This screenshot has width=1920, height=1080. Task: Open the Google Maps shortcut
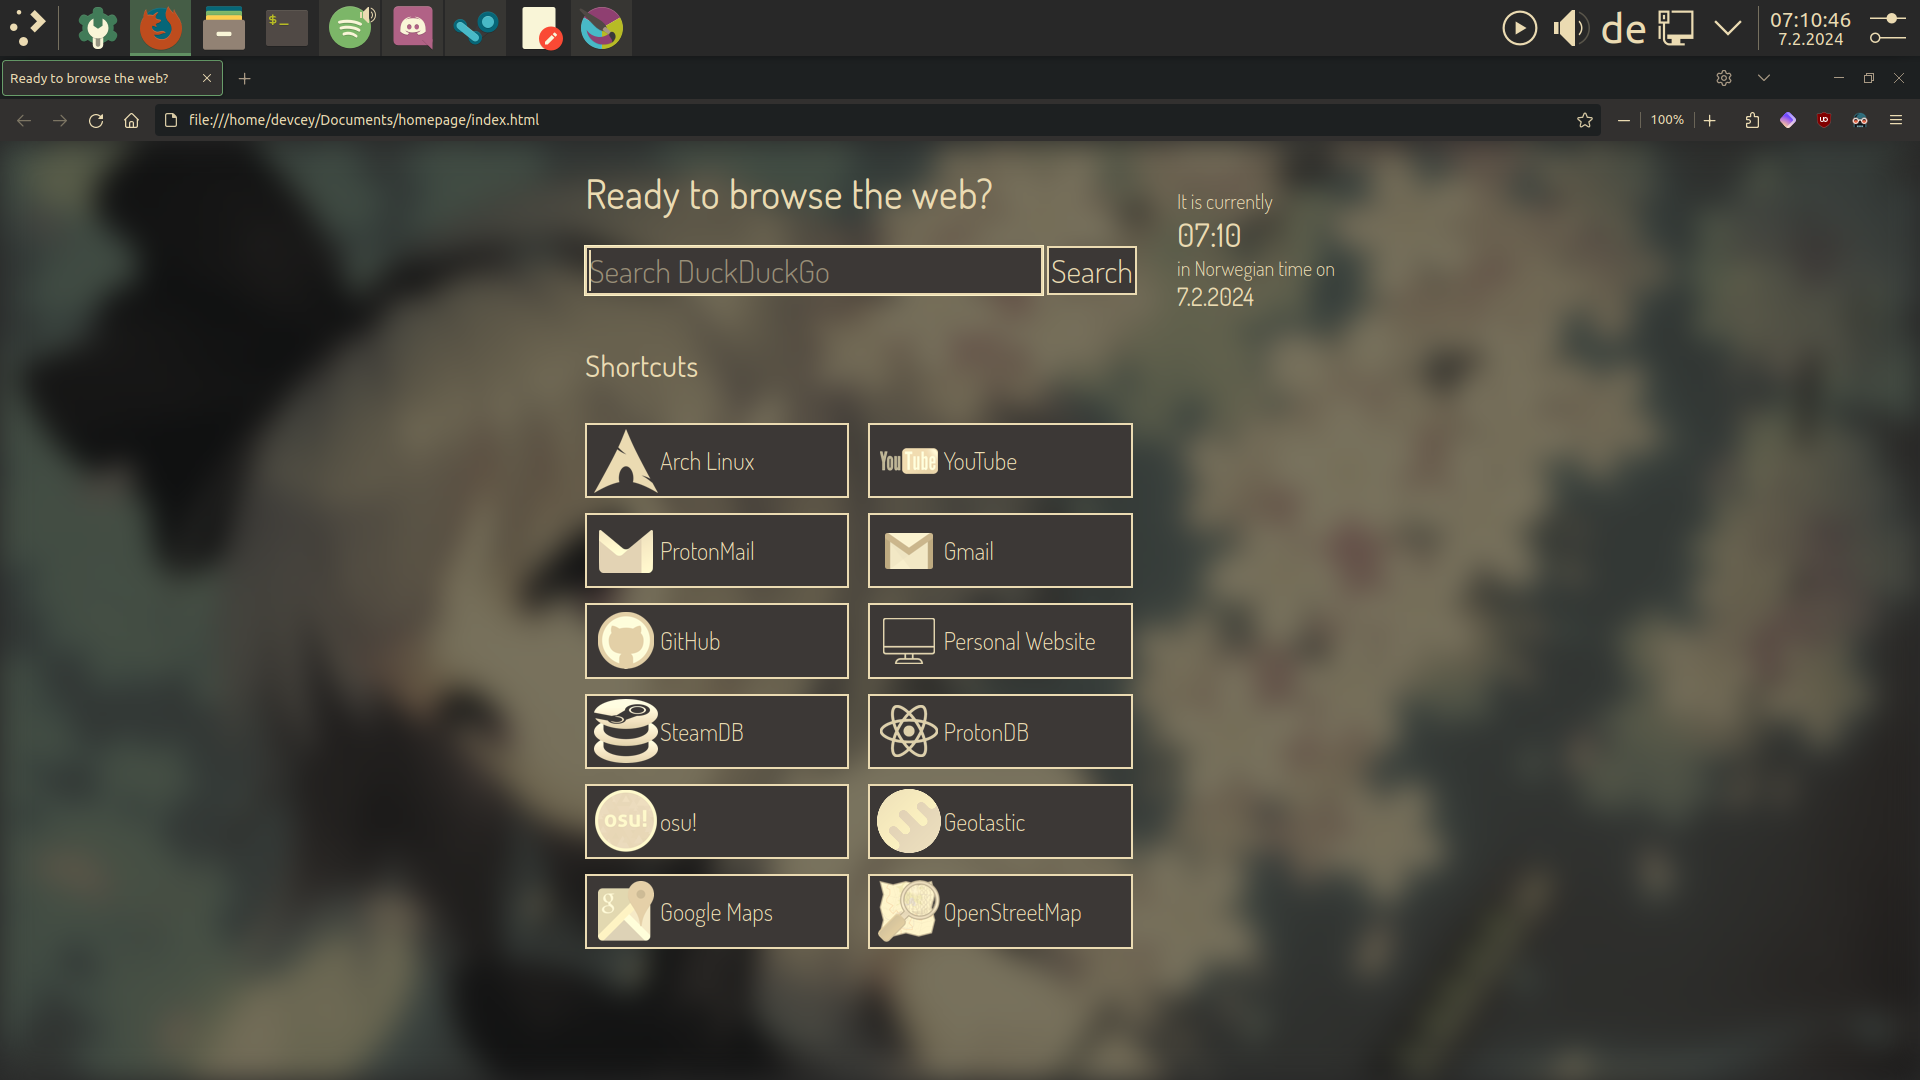[x=717, y=912]
